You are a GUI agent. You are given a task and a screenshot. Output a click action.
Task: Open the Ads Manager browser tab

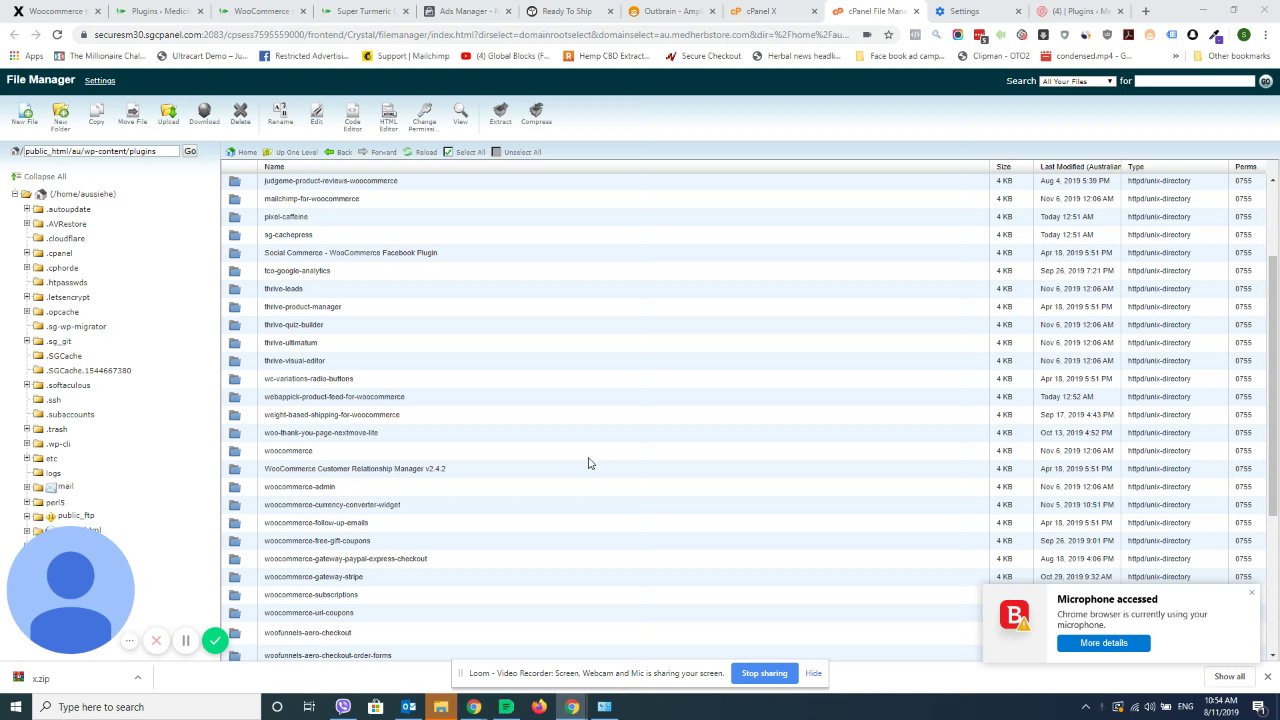pos(467,11)
